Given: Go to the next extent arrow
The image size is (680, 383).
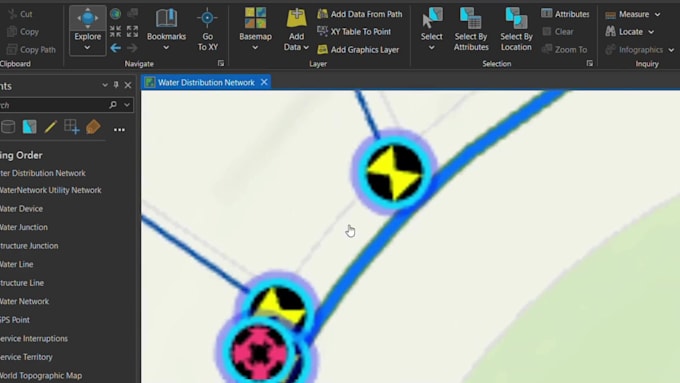Looking at the screenshot, I should 132,48.
